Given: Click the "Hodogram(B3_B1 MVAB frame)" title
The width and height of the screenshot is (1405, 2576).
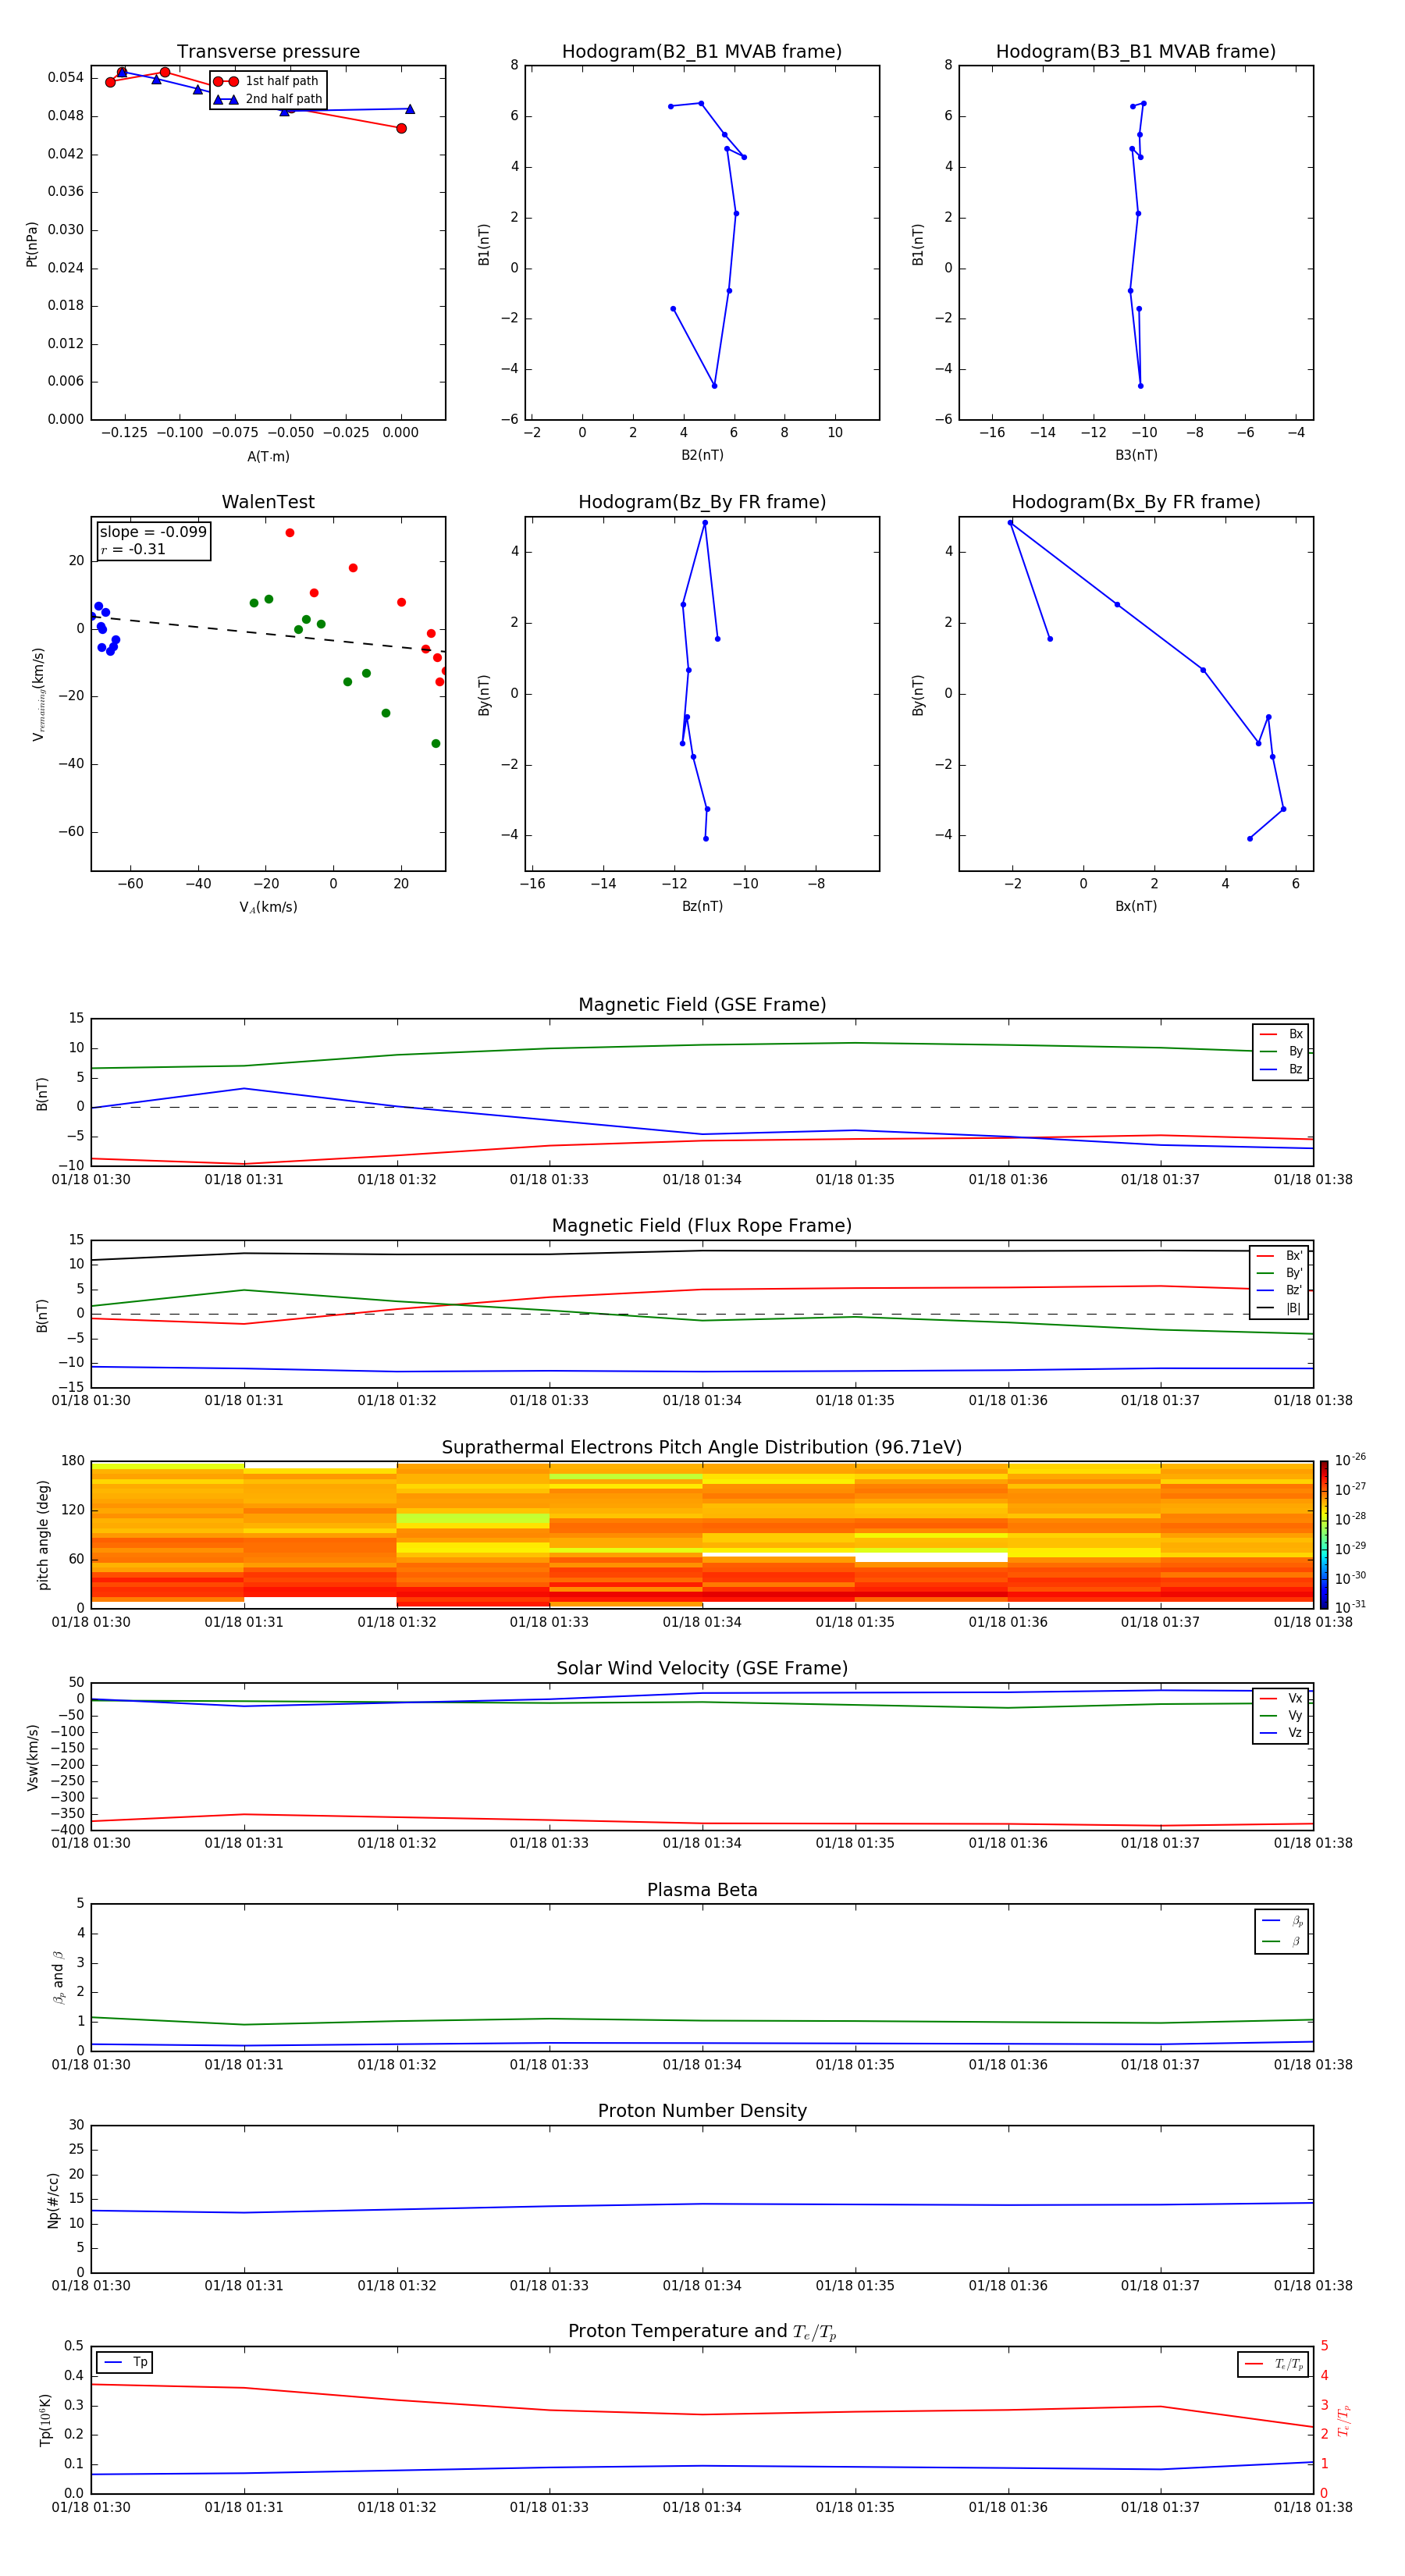Looking at the screenshot, I should [x=1136, y=52].
